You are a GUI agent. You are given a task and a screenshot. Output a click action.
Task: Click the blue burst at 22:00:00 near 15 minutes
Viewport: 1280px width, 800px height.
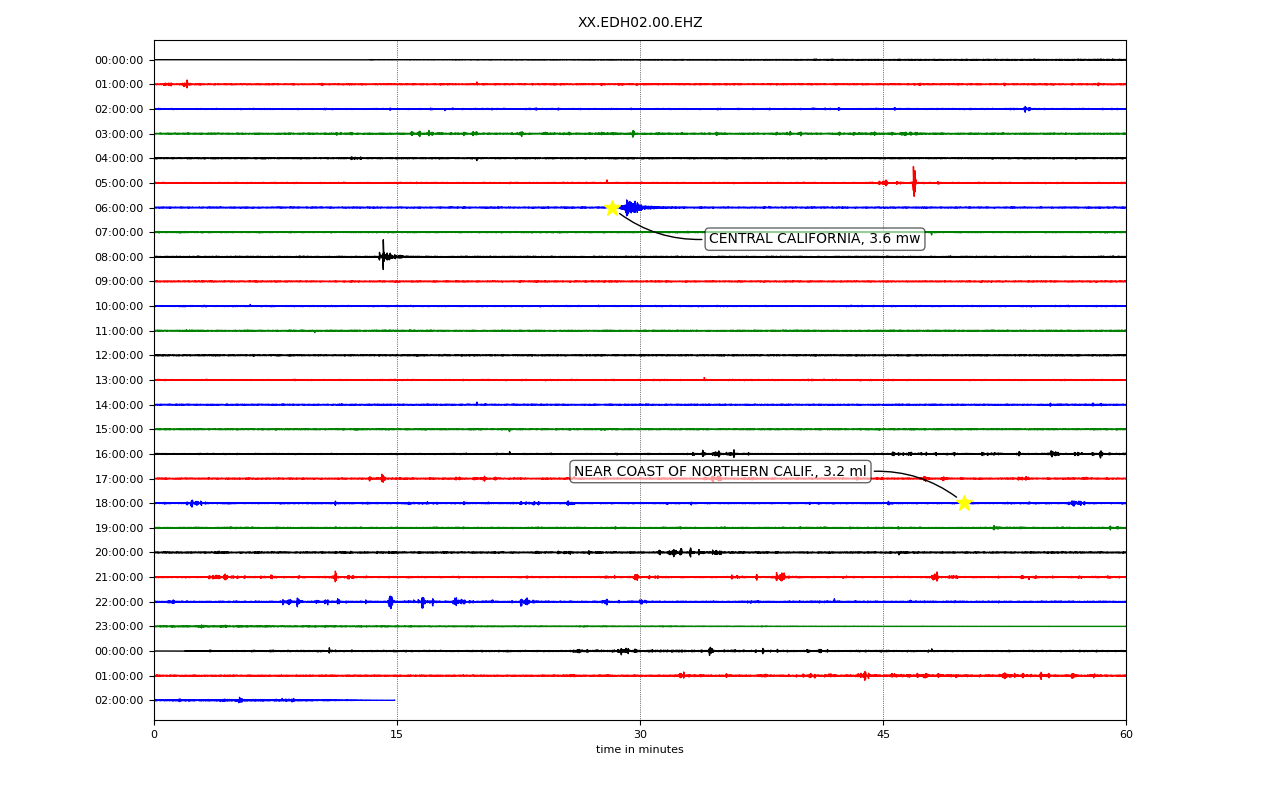[x=390, y=602]
